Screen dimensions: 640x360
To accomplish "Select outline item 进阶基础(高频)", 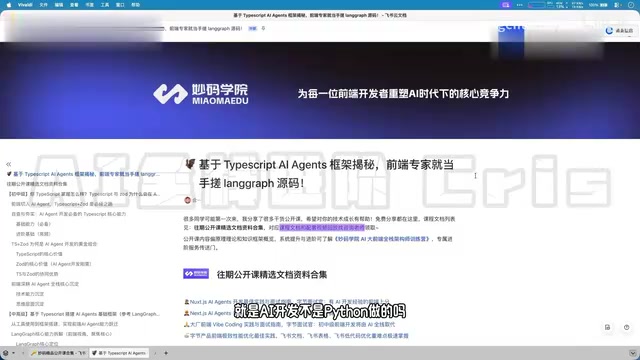I will (x=33, y=234).
